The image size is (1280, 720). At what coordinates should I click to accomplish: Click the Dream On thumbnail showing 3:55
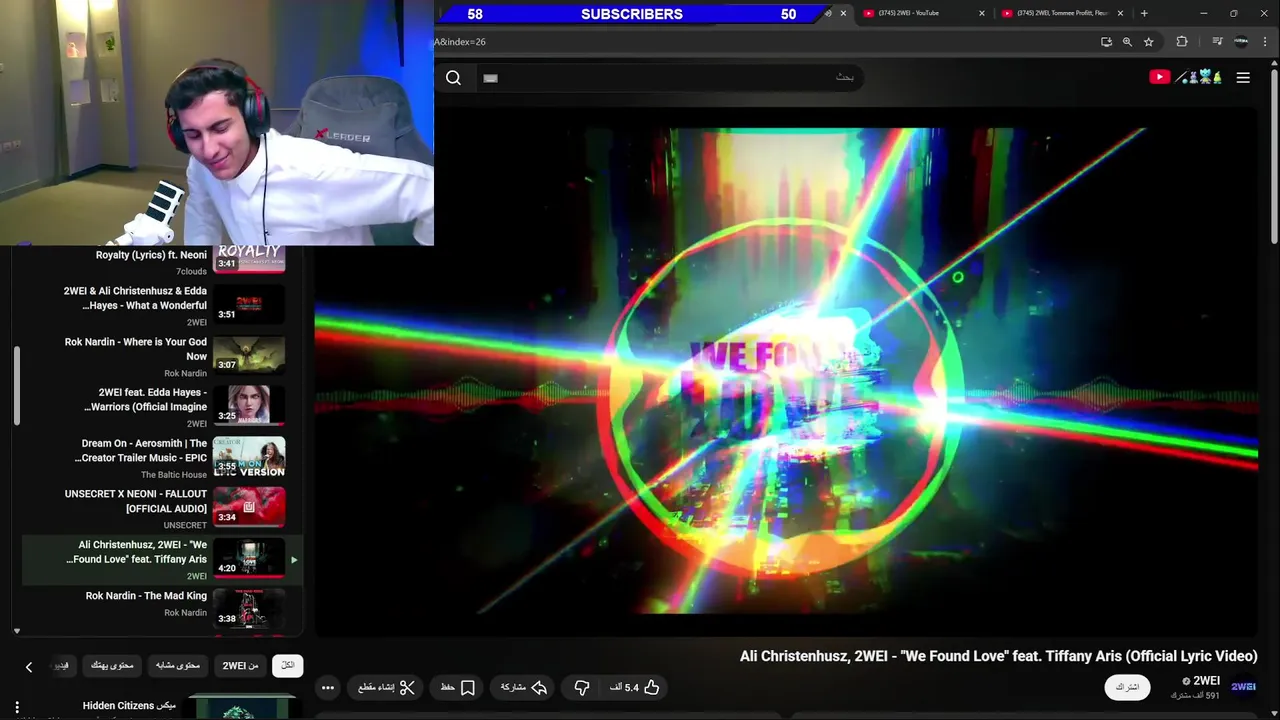click(249, 456)
